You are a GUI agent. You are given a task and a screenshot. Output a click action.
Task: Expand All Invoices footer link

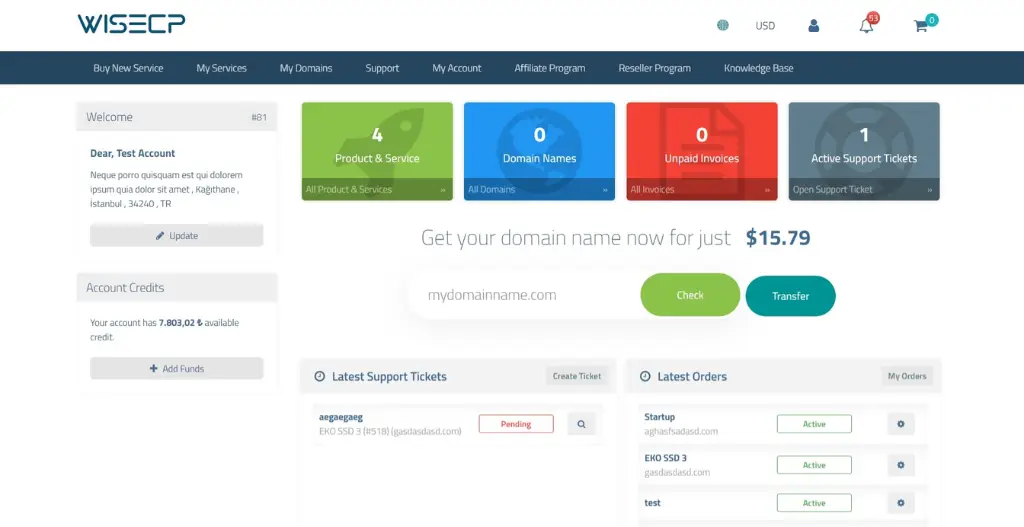701,189
